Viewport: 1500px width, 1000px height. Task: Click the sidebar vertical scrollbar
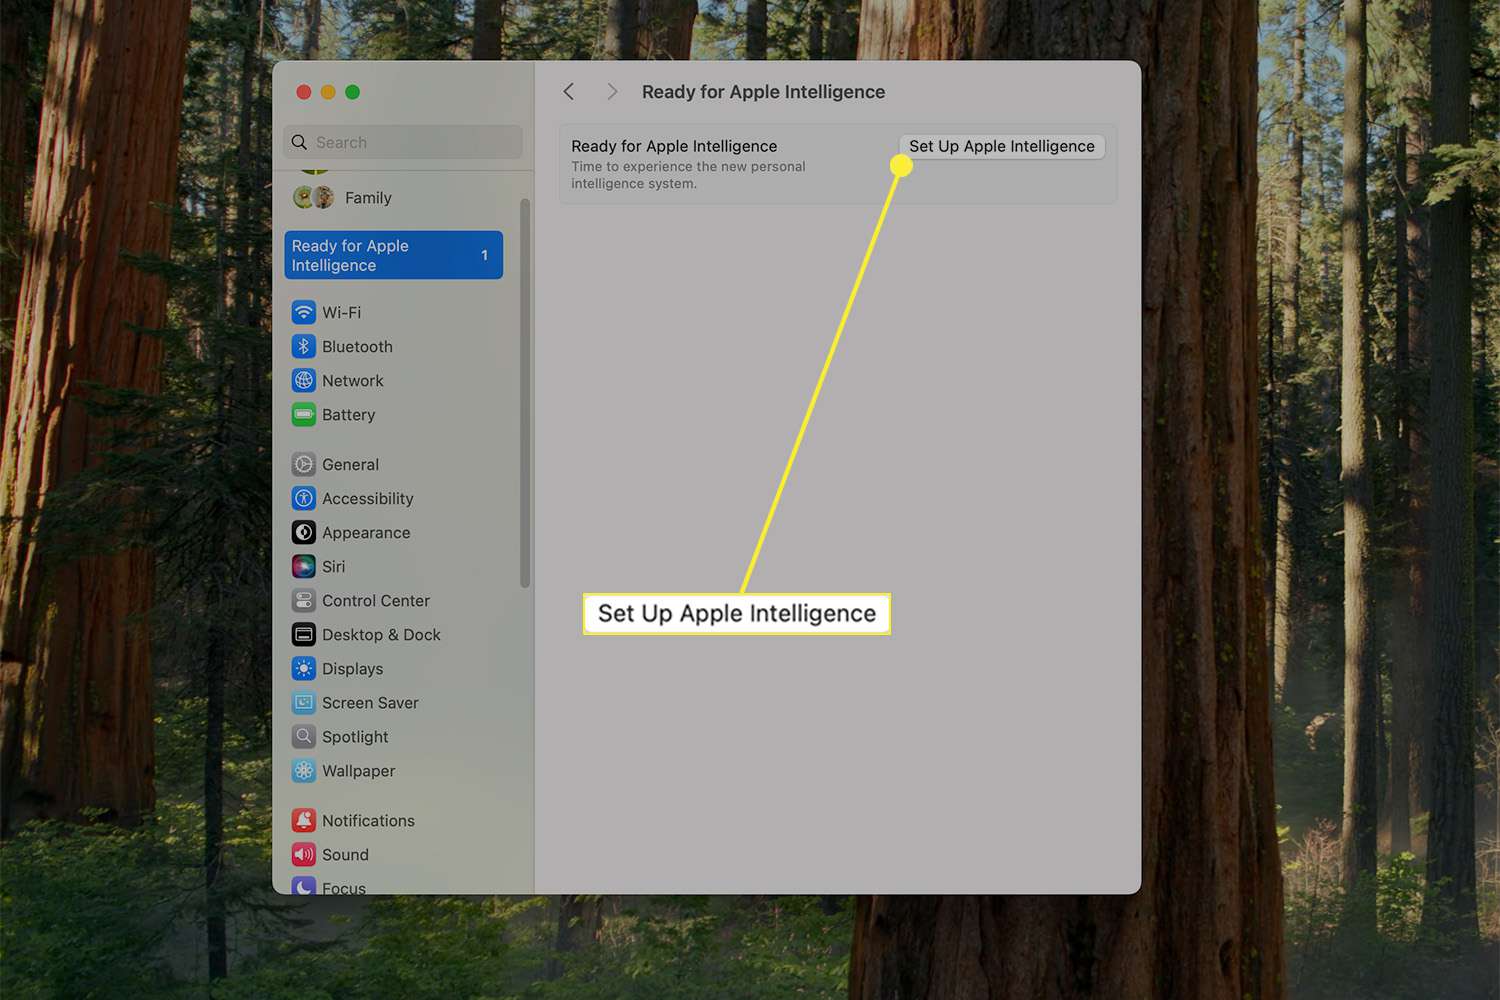525,392
